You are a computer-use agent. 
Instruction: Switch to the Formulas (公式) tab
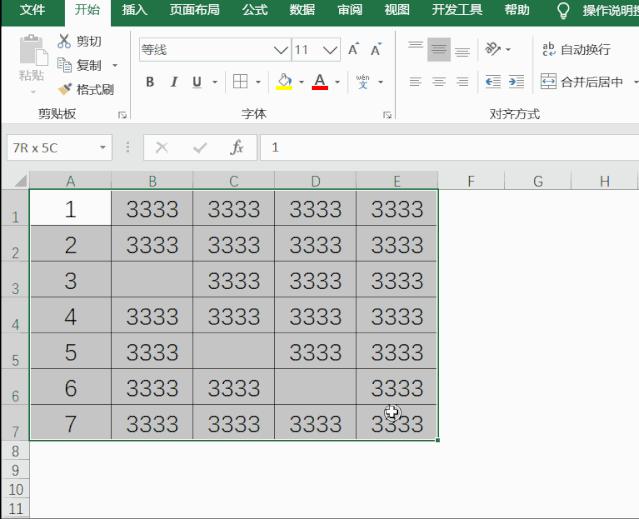click(255, 10)
